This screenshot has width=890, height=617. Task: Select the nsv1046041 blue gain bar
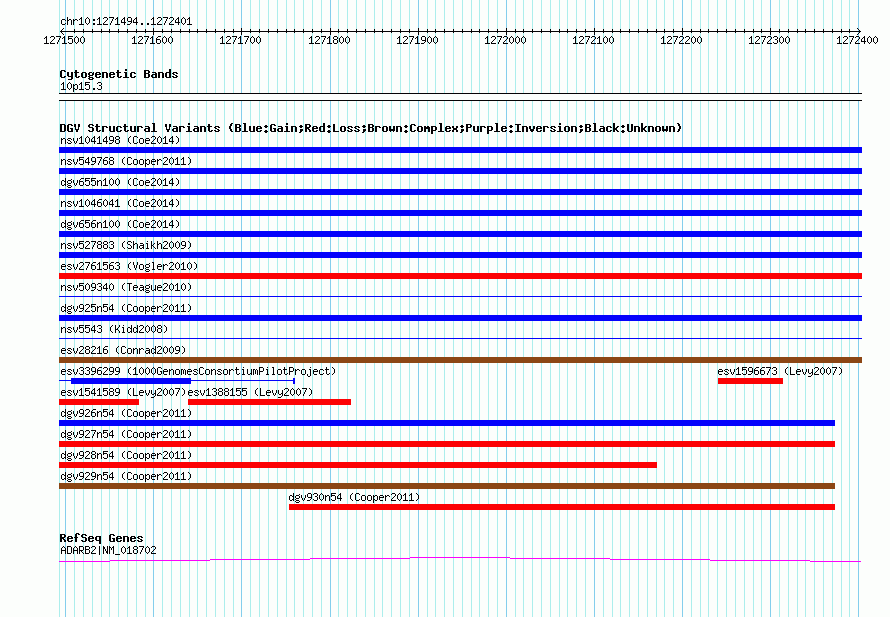click(460, 213)
